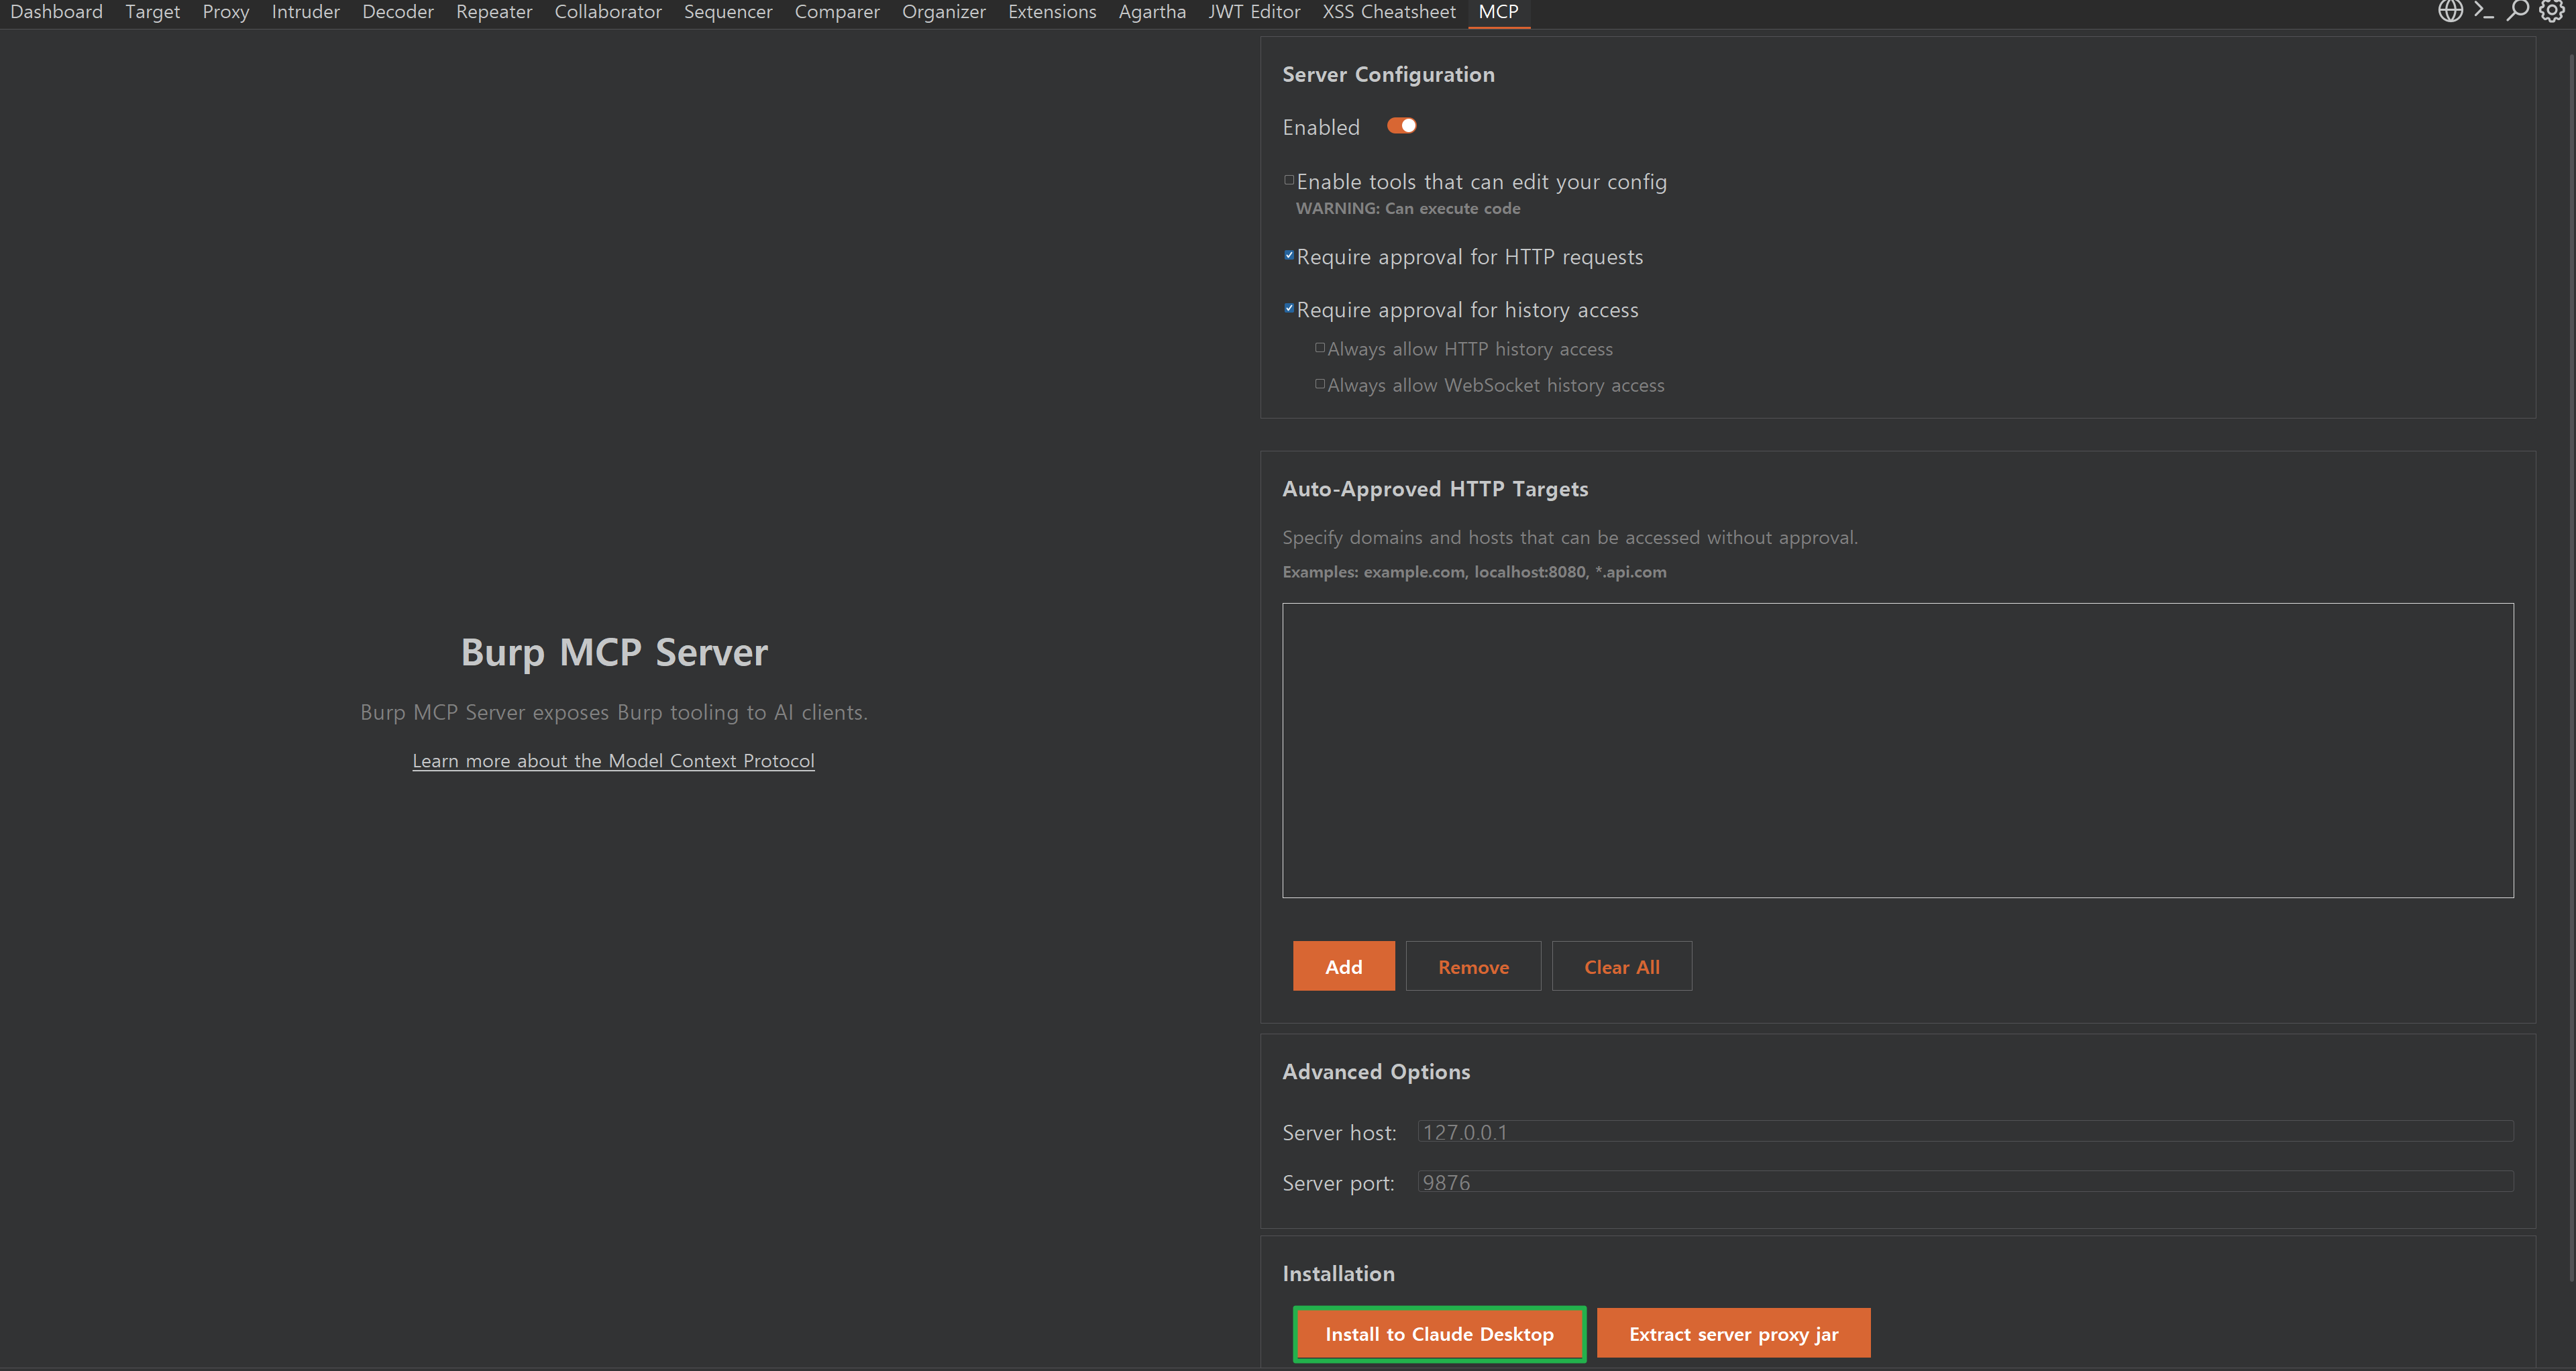2576x1371 pixels.
Task: Click the terminal prompt icon
Action: [2483, 11]
